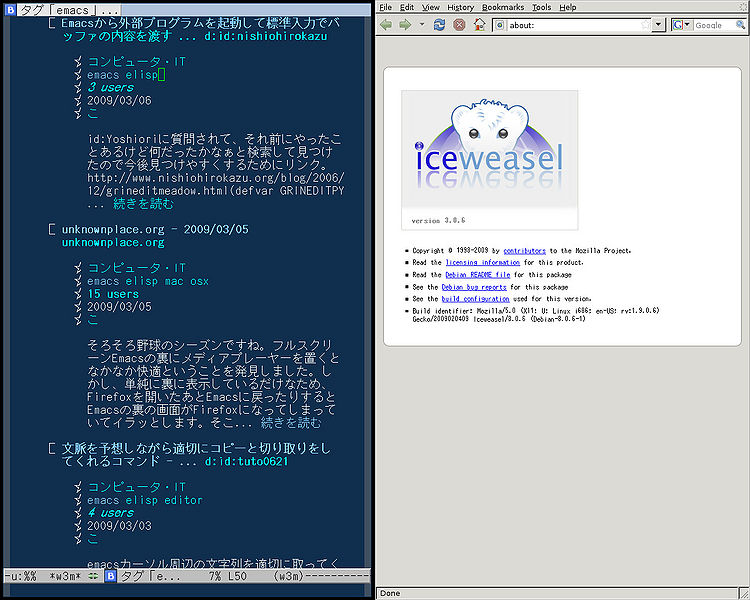The width and height of the screenshot is (750, 600).
Task: Click the site identity icon in address bar
Action: (x=499, y=25)
